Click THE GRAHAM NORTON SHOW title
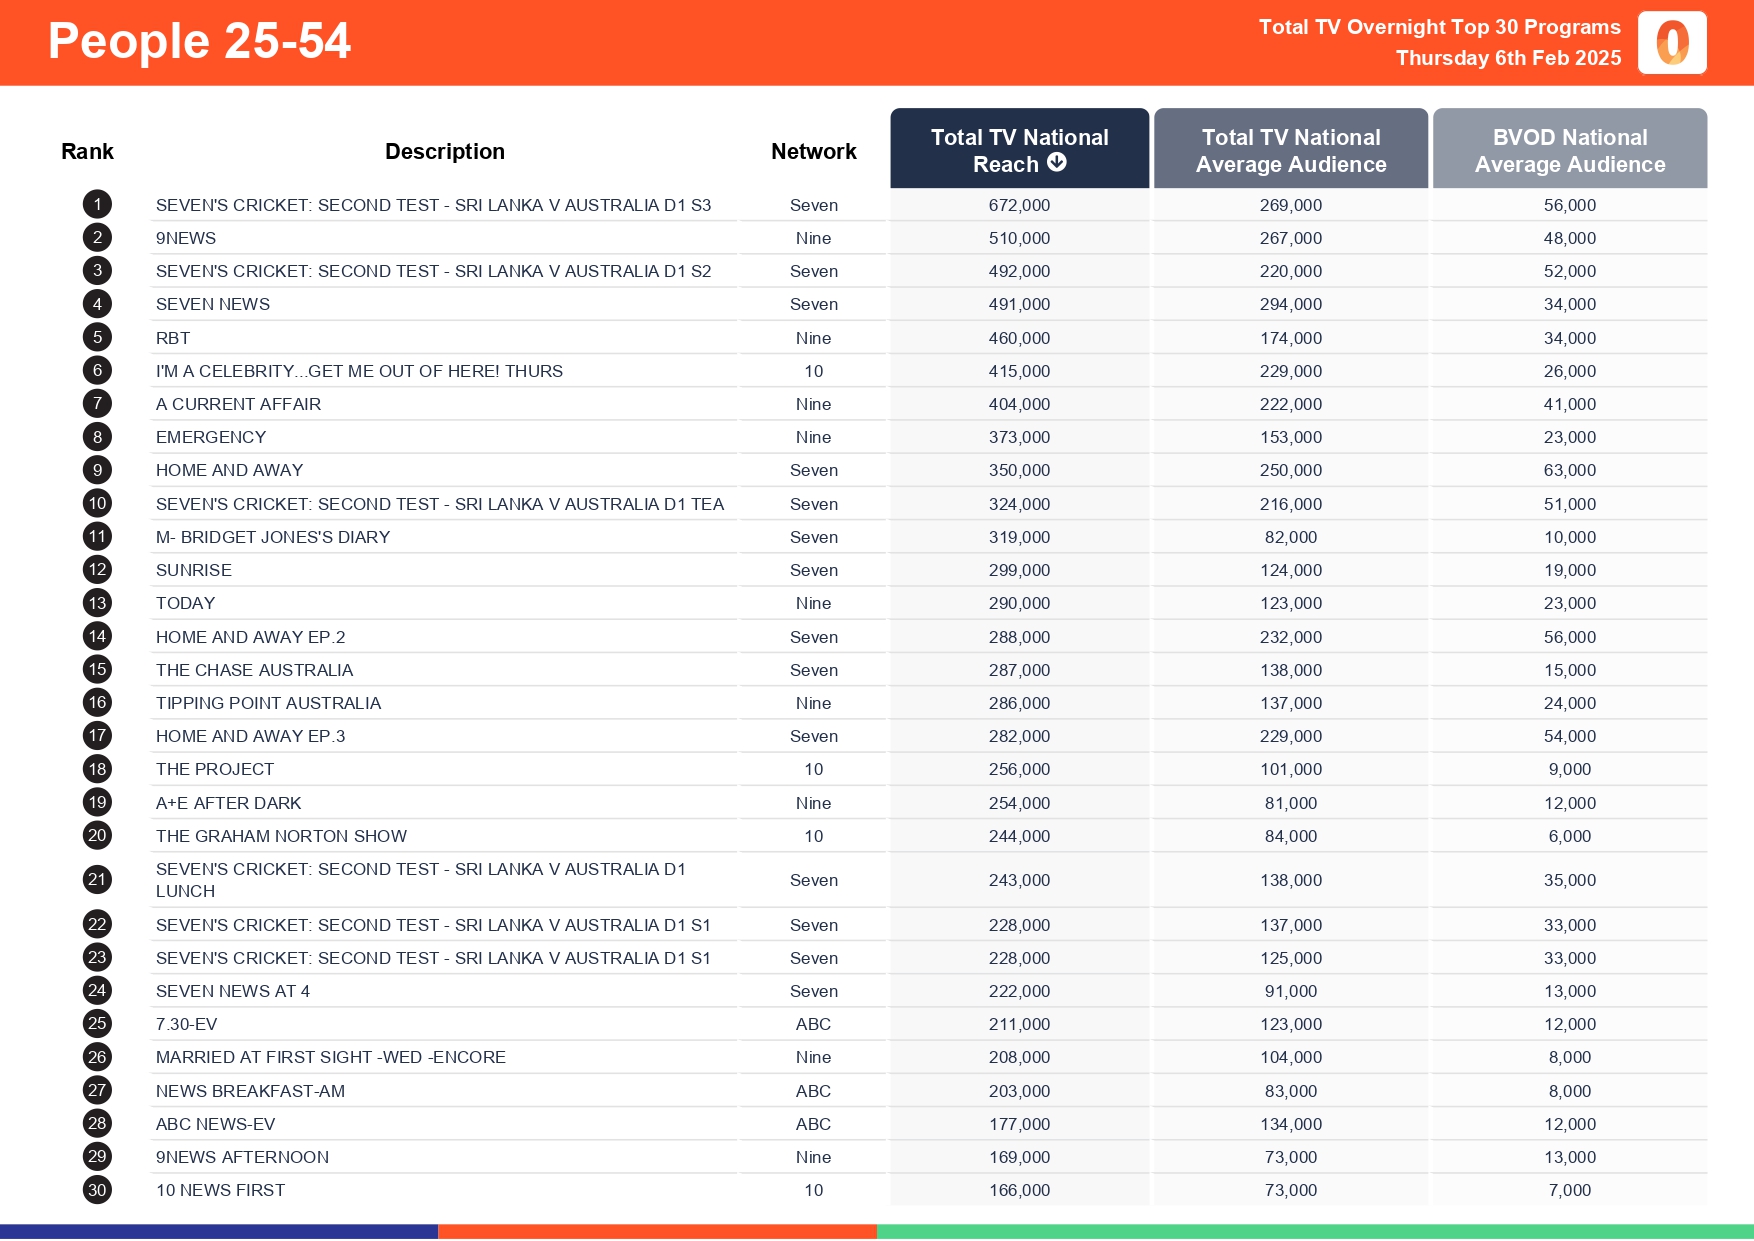The height and width of the screenshot is (1241, 1754). point(281,836)
